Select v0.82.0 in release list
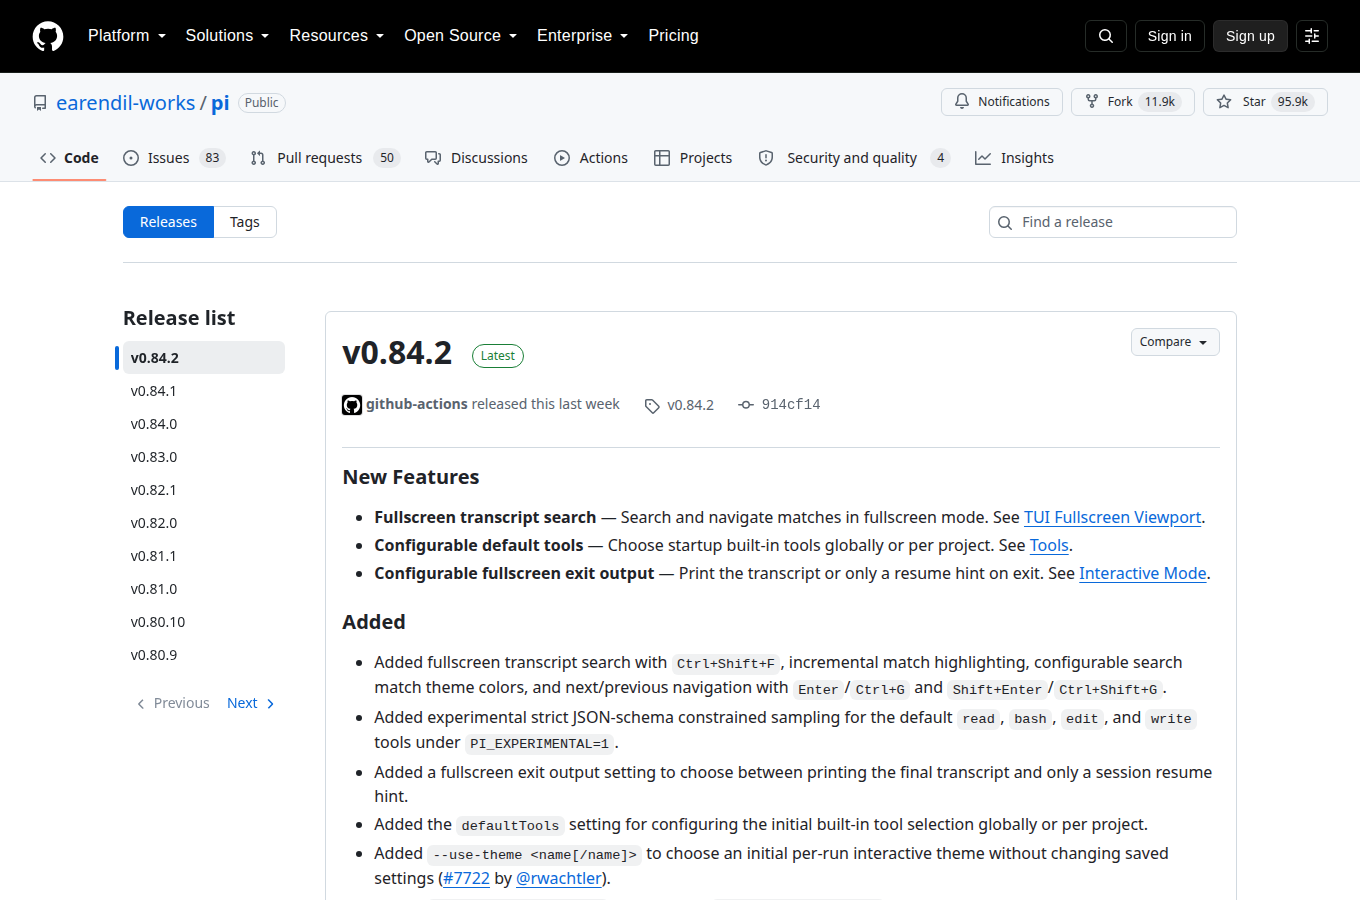 204,523
